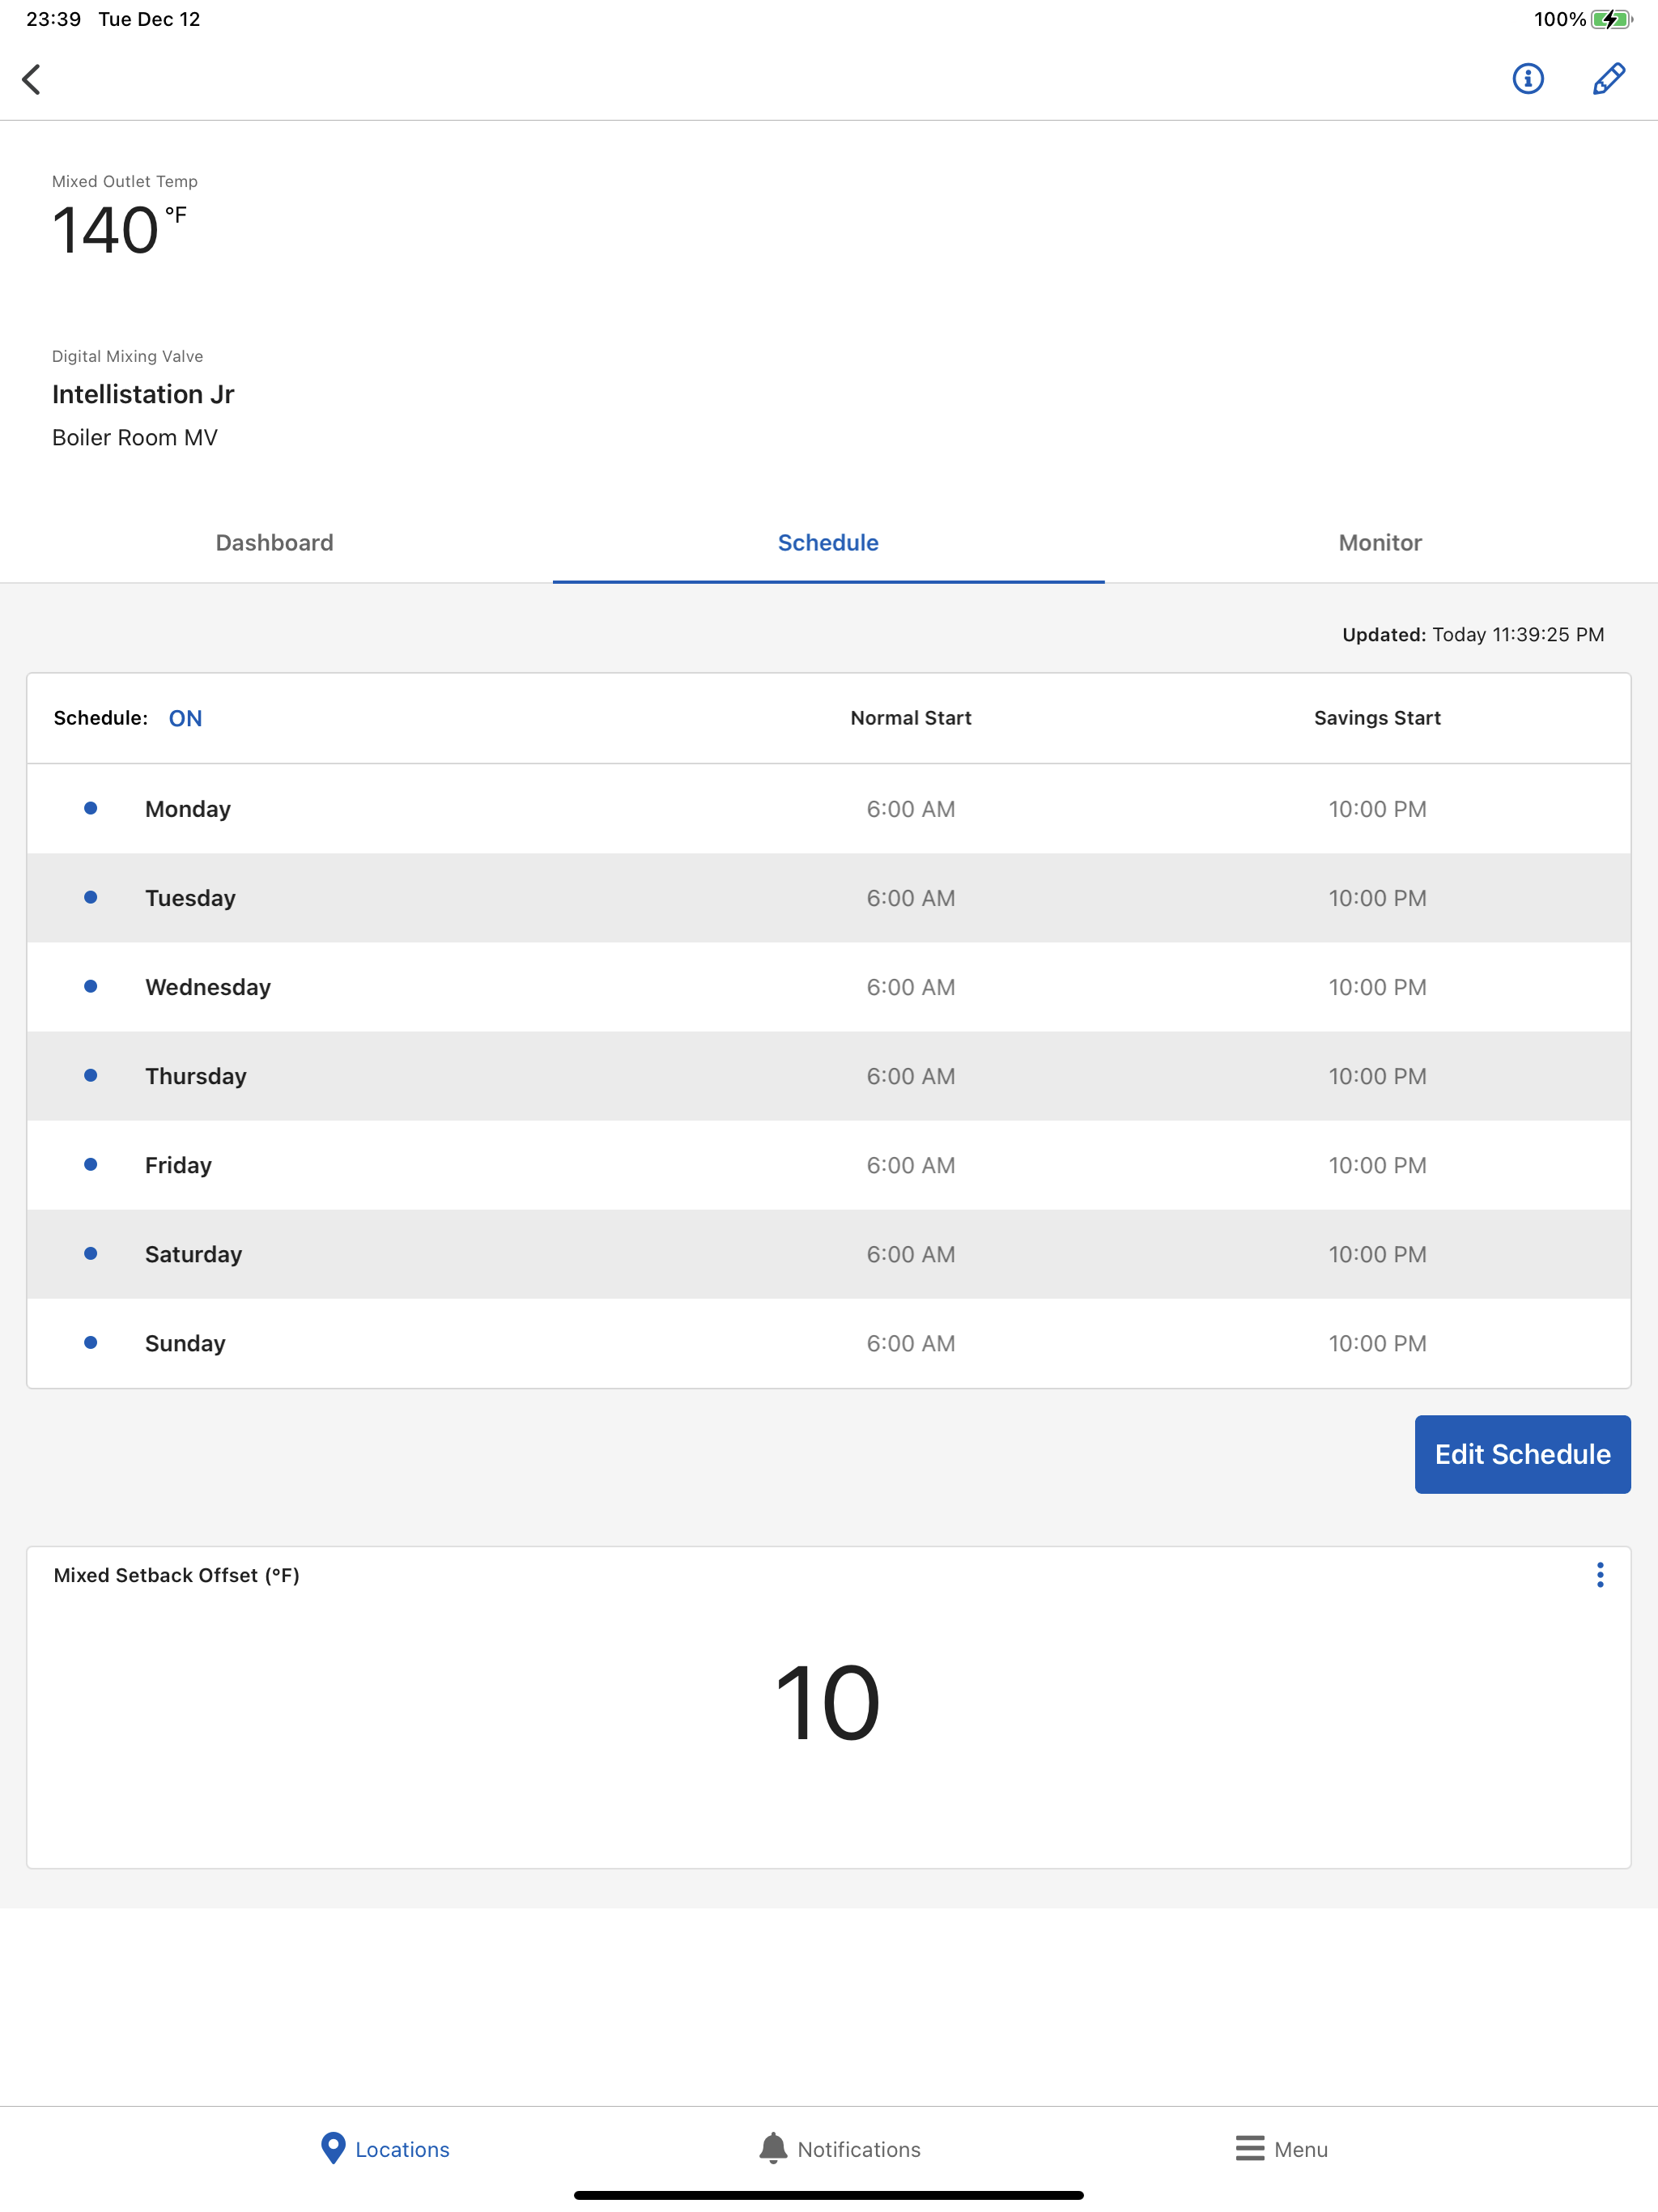Screen dimensions: 1658x2212
Task: Click Sunday's 10:00 PM savings start
Action: pos(1377,1343)
